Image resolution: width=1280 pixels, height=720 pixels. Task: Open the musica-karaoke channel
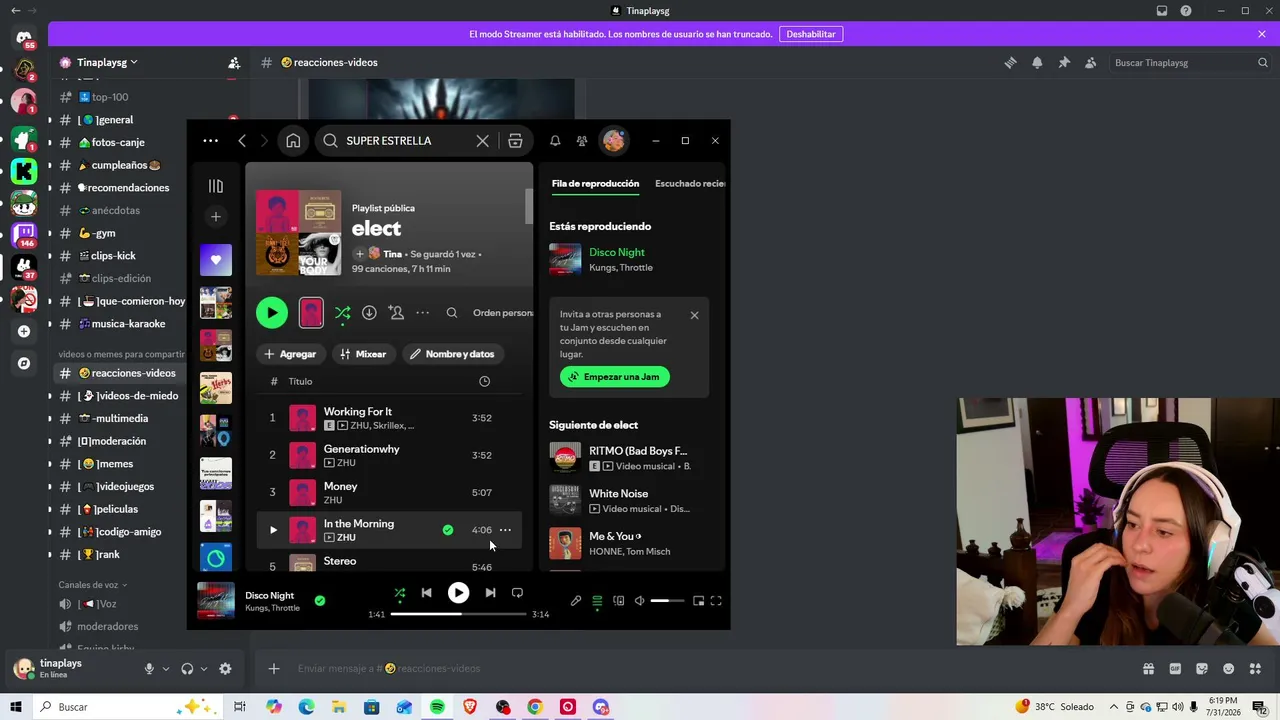121,324
